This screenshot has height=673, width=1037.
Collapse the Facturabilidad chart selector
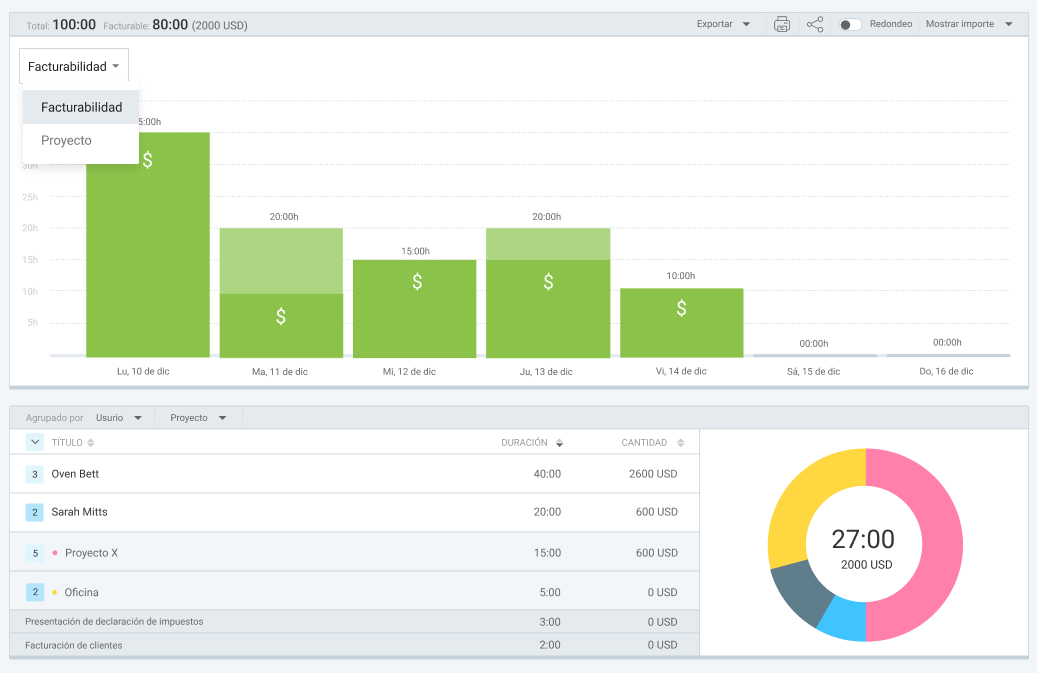point(74,66)
